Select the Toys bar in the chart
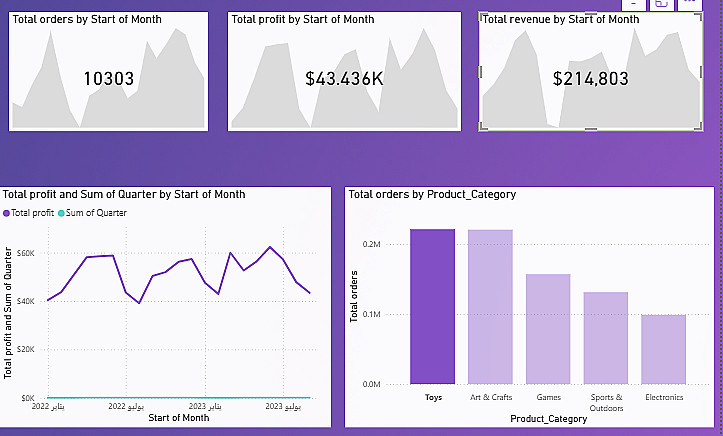 [x=432, y=306]
